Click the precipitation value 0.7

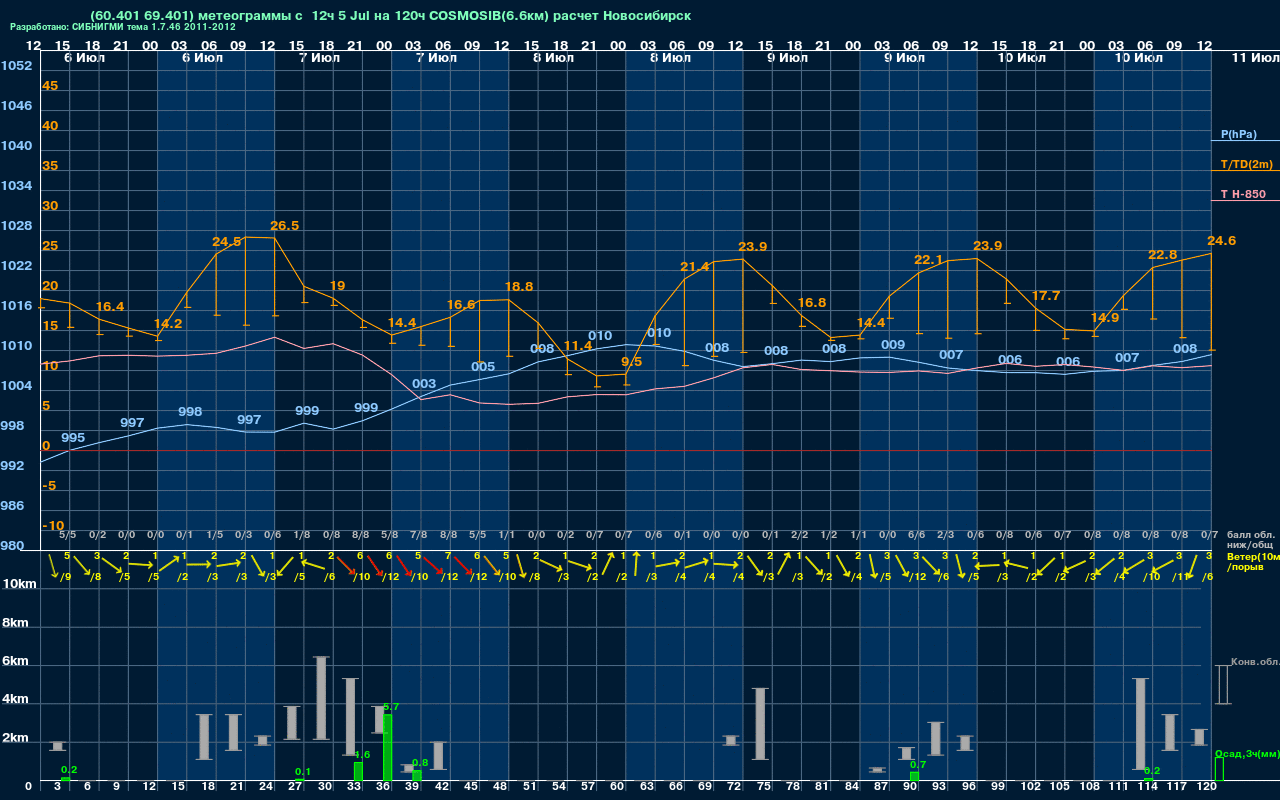[x=918, y=765]
